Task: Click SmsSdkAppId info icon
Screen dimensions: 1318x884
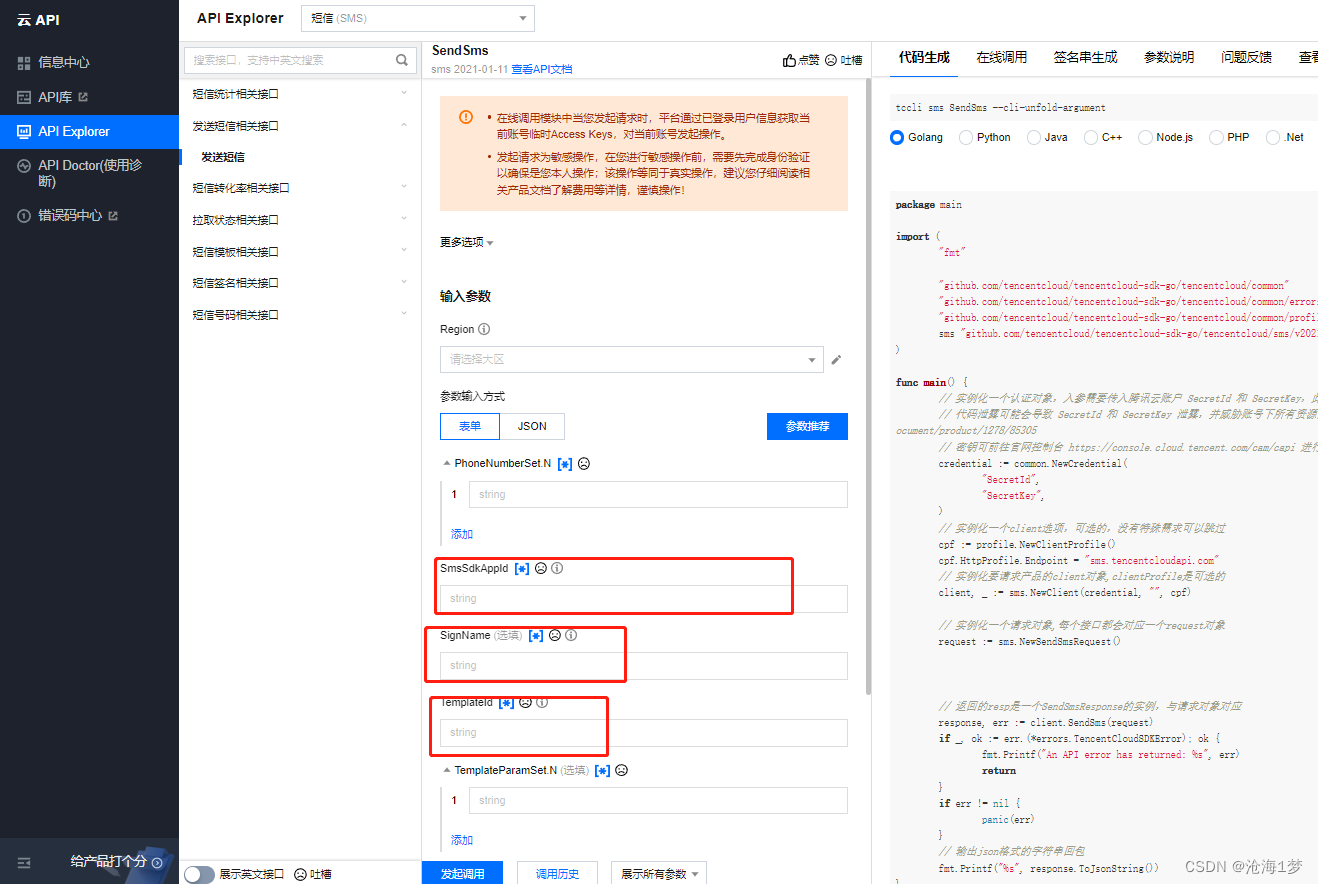Action: 557,568
